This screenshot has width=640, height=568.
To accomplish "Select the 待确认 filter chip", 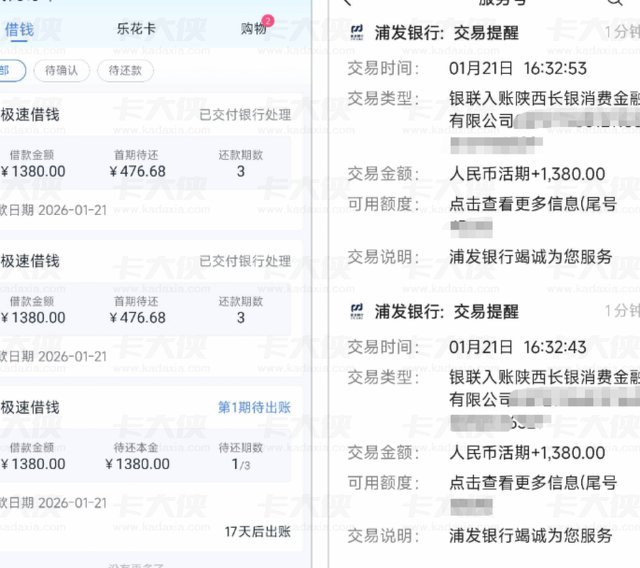I will (62, 71).
